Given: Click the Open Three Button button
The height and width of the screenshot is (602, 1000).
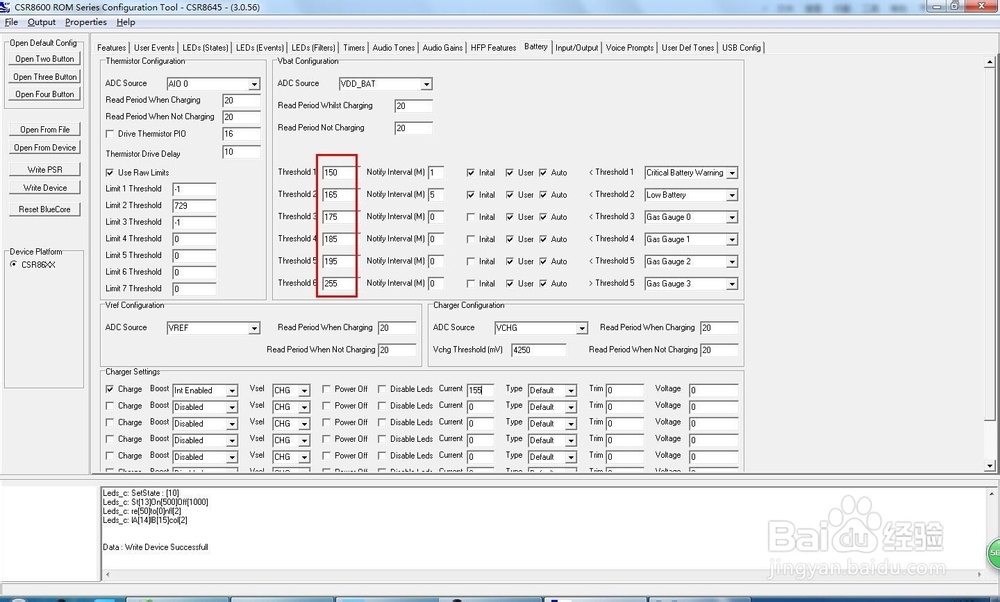Looking at the screenshot, I should coord(45,77).
